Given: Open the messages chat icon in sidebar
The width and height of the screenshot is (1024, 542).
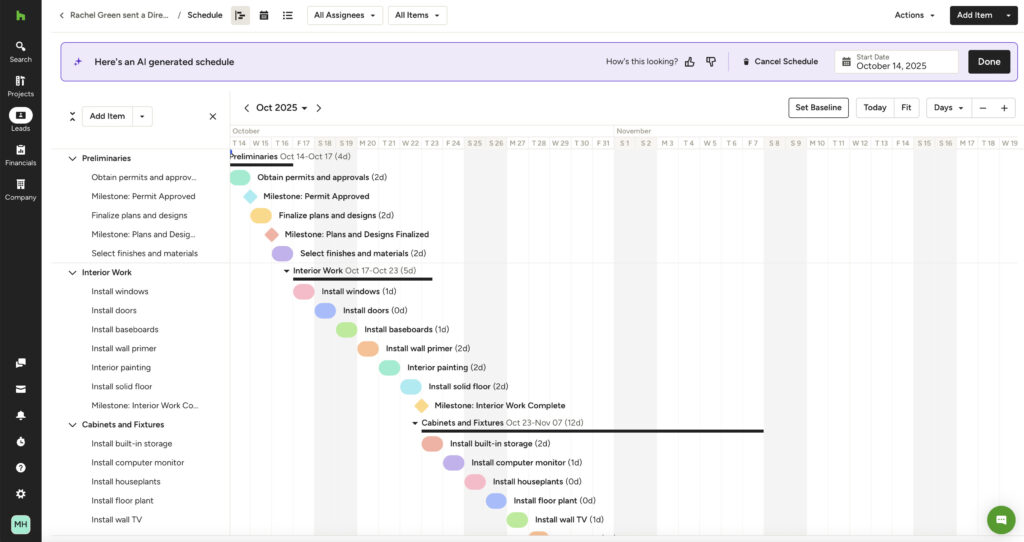Looking at the screenshot, I should [x=20, y=363].
